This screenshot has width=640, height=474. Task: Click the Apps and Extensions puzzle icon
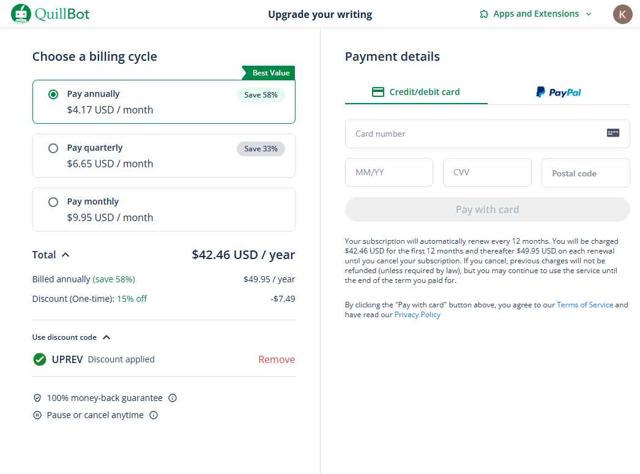[484, 15]
